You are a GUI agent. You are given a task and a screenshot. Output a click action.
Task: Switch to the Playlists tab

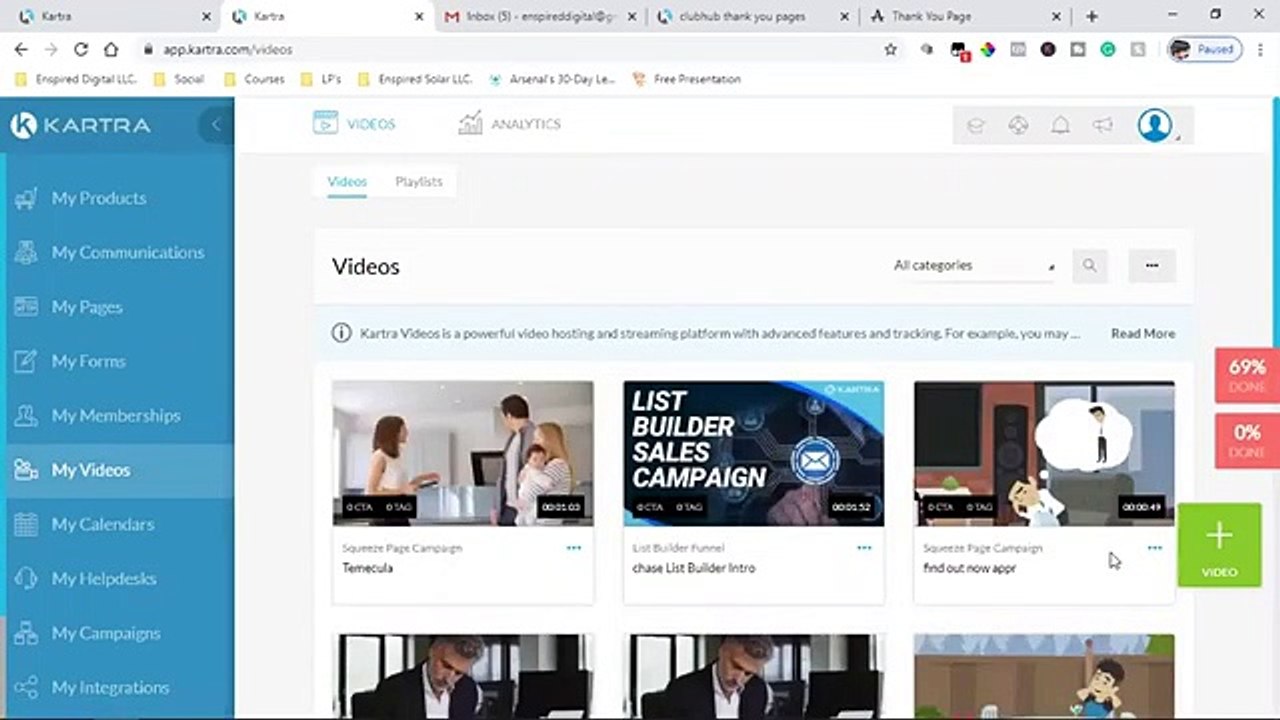(x=418, y=181)
